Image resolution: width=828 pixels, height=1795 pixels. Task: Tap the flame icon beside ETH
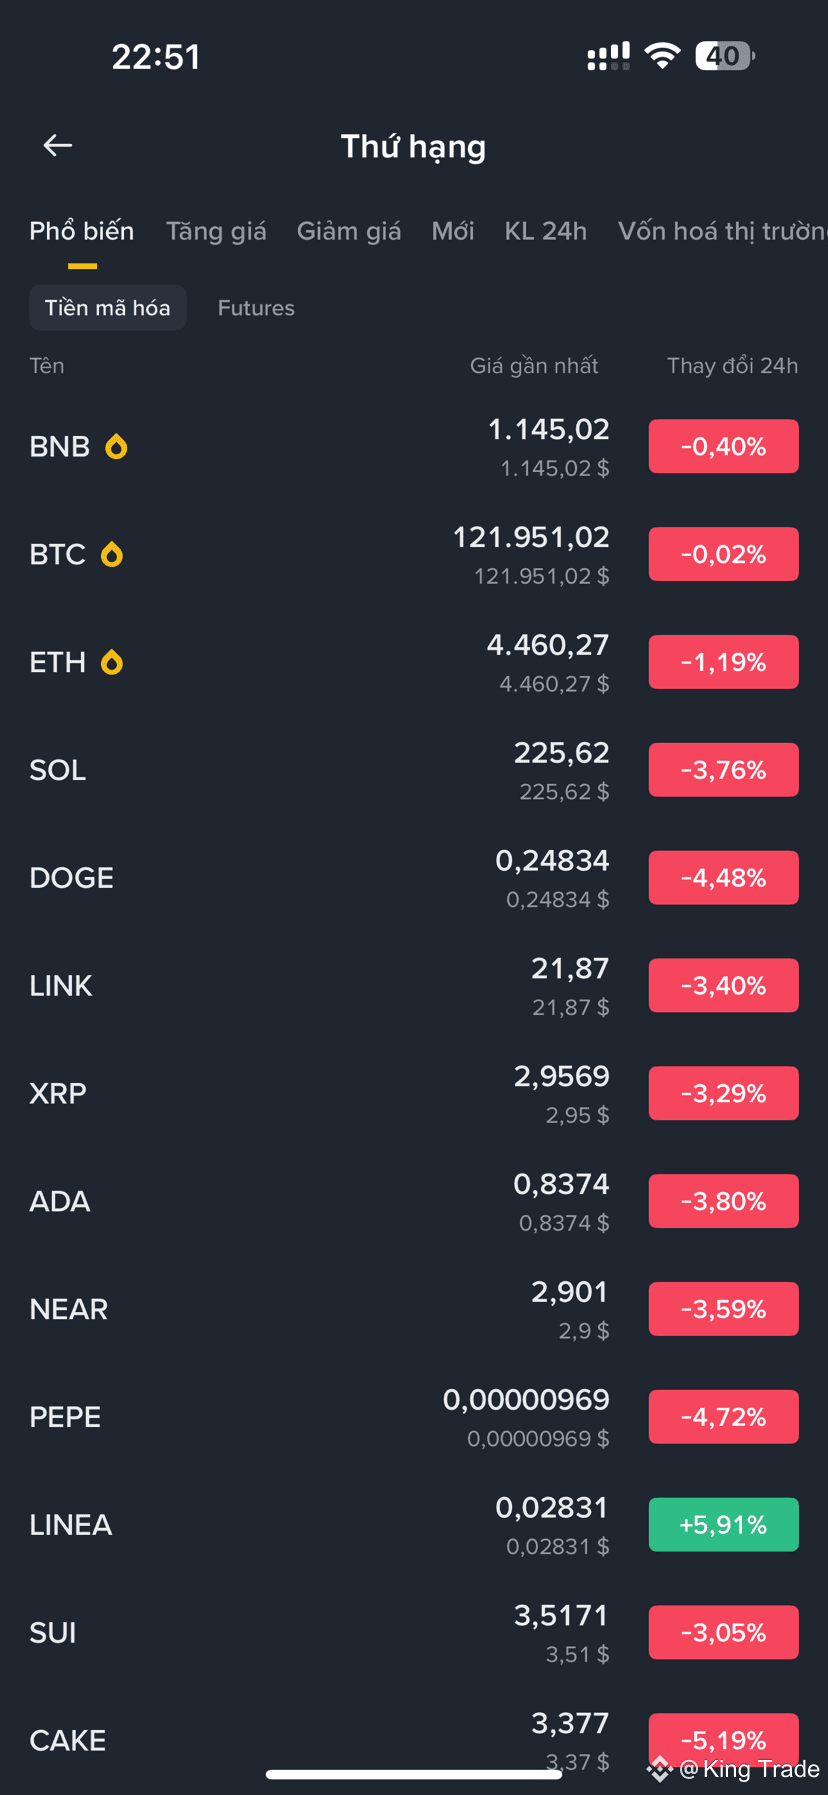point(112,662)
